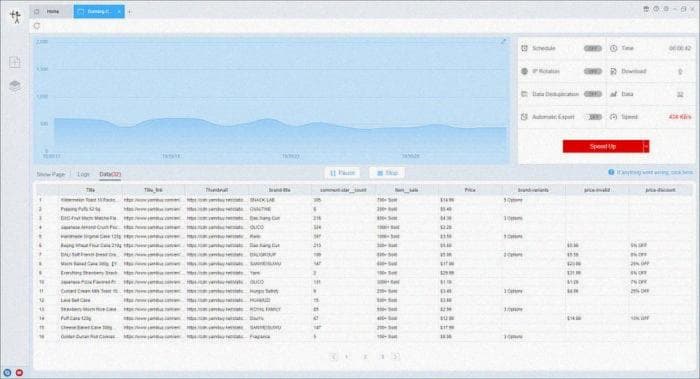Select the 'Fragrance' brand cell

coord(279,337)
